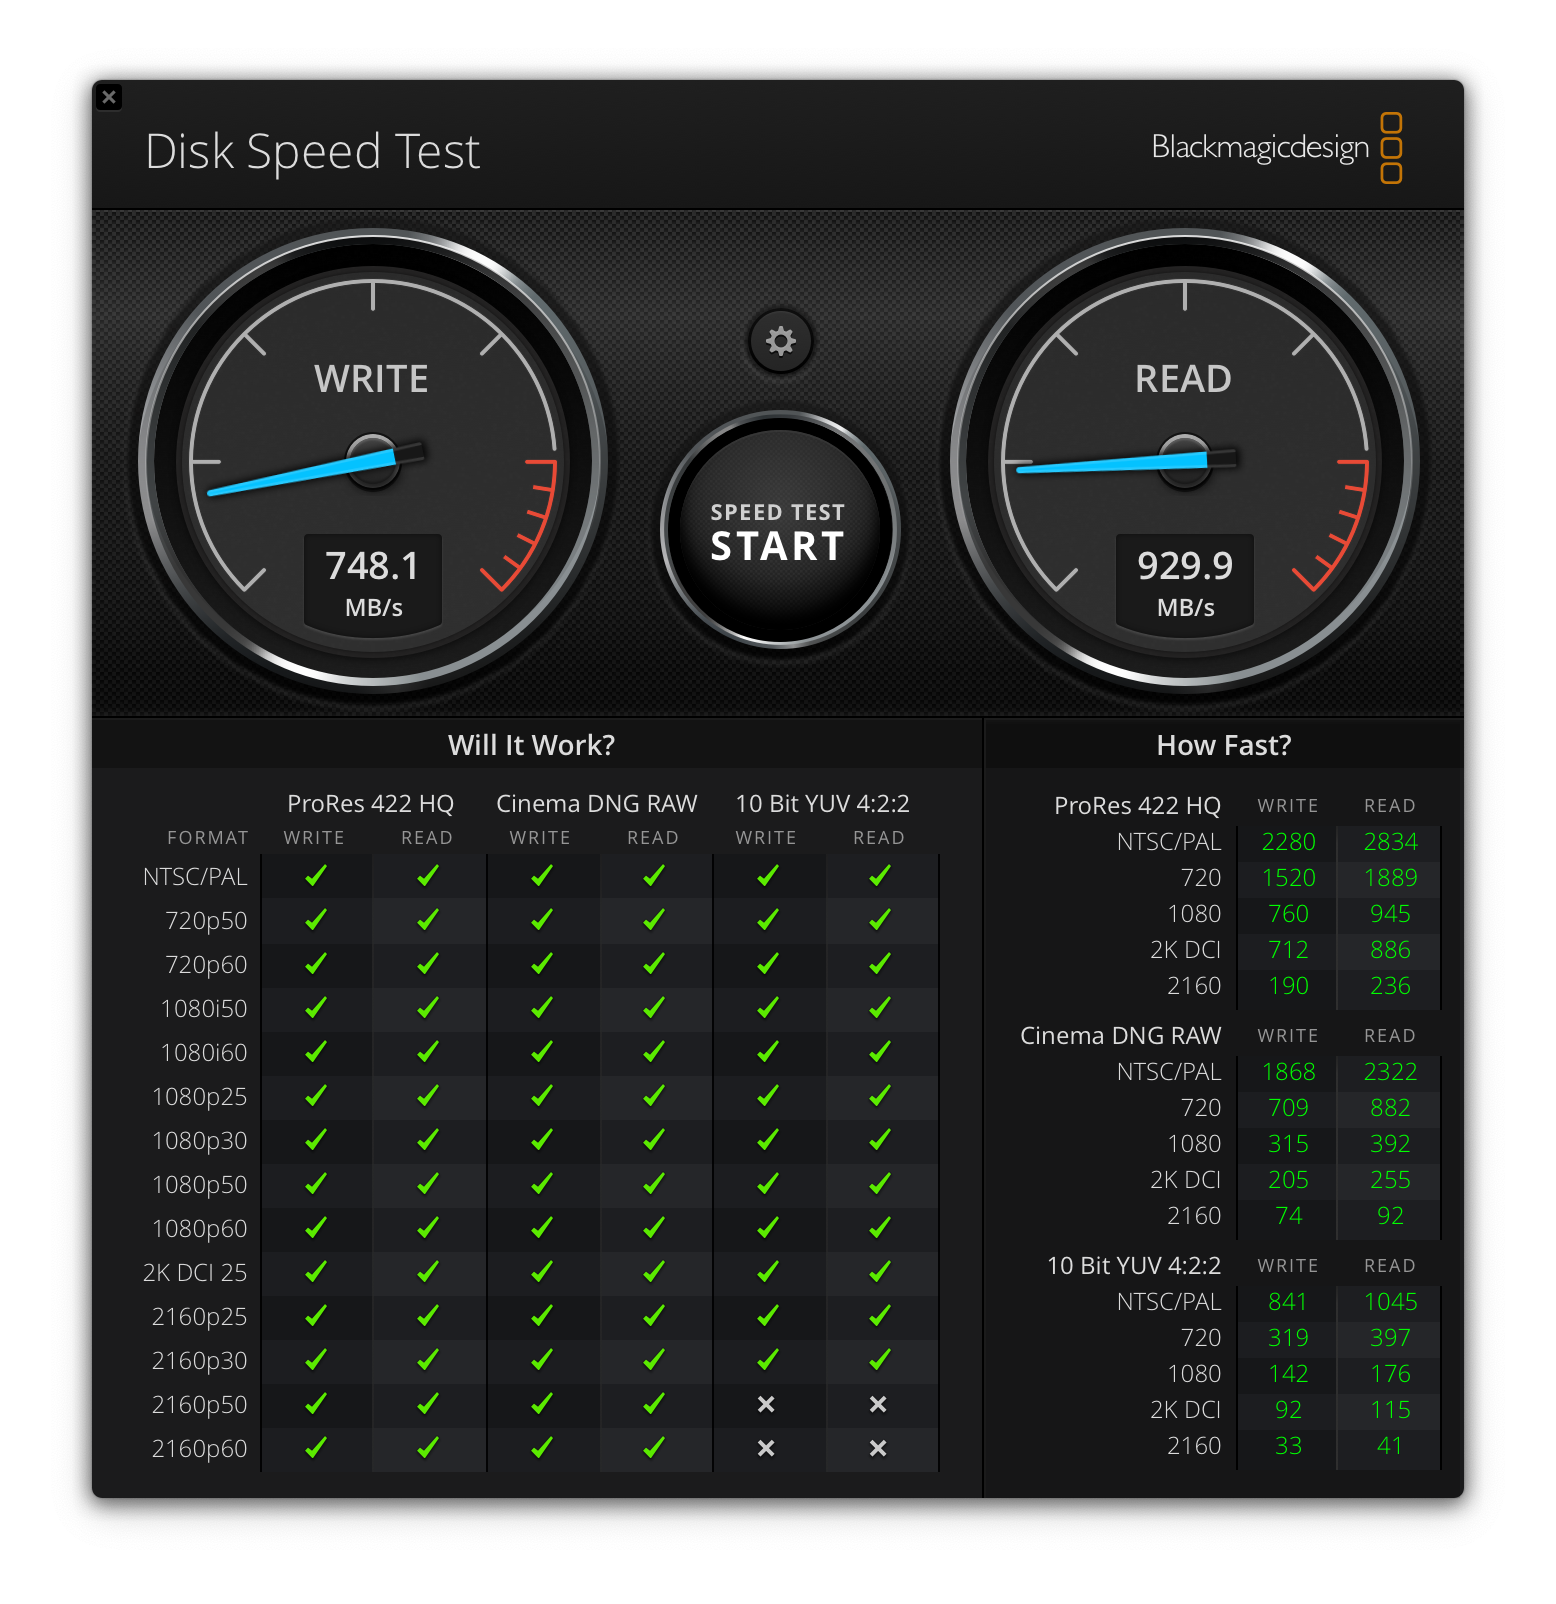Click 2K DCI 25 10 Bit YUV write checkmark
The image size is (1556, 1604).
768,1272
